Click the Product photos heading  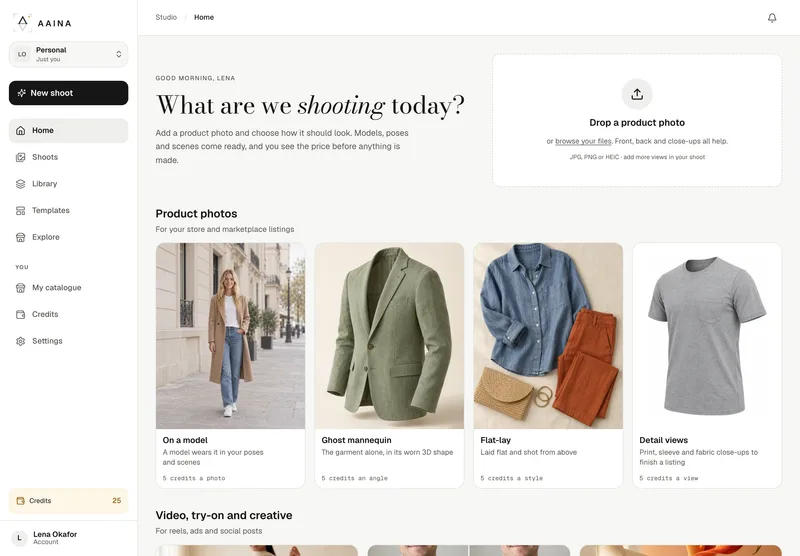coord(196,214)
